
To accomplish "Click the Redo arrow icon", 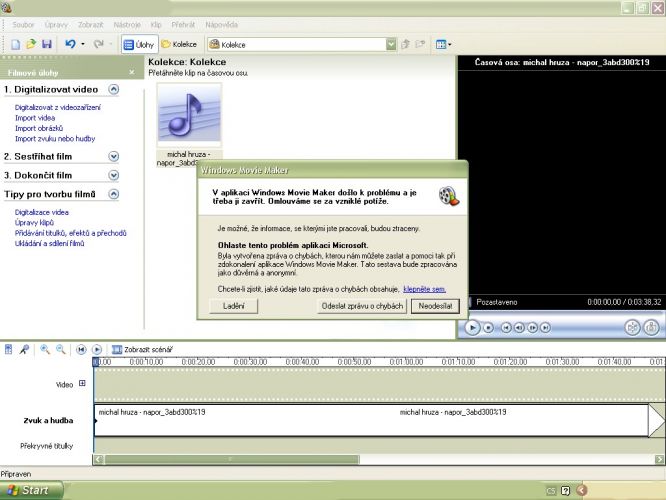I will point(99,44).
